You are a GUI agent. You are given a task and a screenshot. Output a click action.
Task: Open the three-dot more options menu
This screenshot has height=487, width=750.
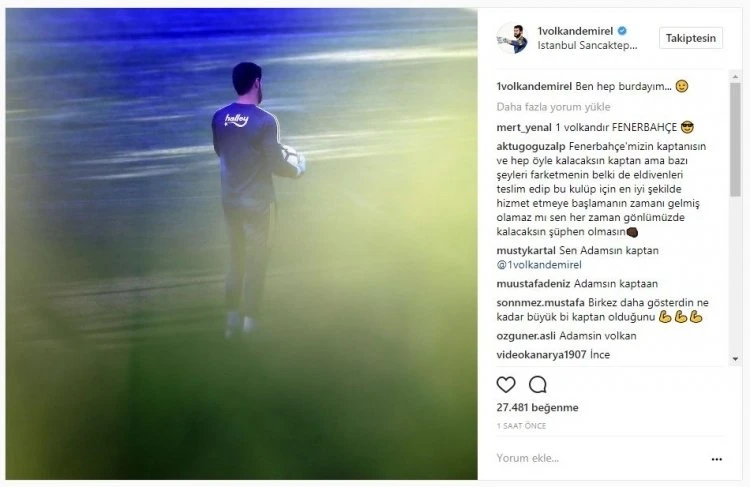pos(717,459)
